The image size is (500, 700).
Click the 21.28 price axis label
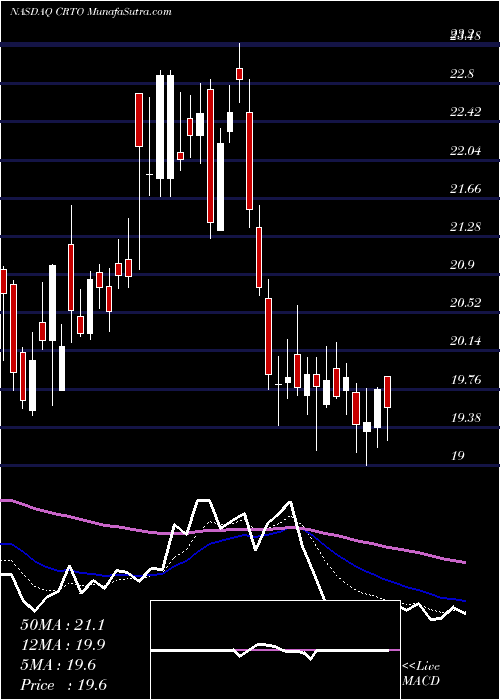click(x=466, y=227)
